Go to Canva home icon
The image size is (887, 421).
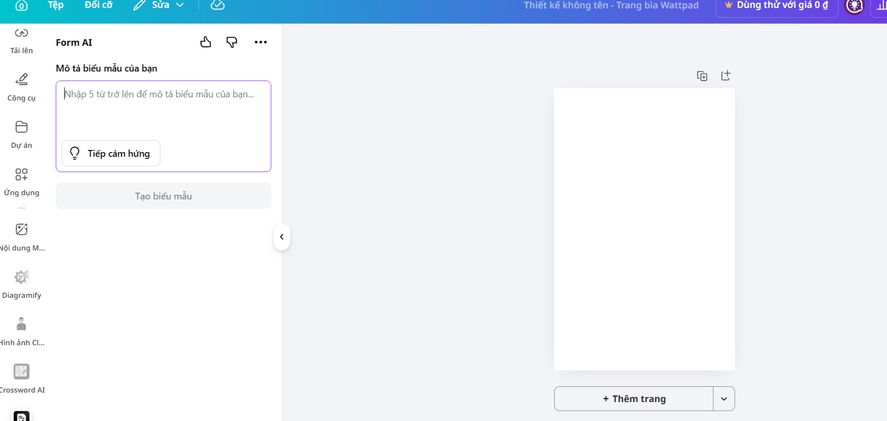point(21,5)
